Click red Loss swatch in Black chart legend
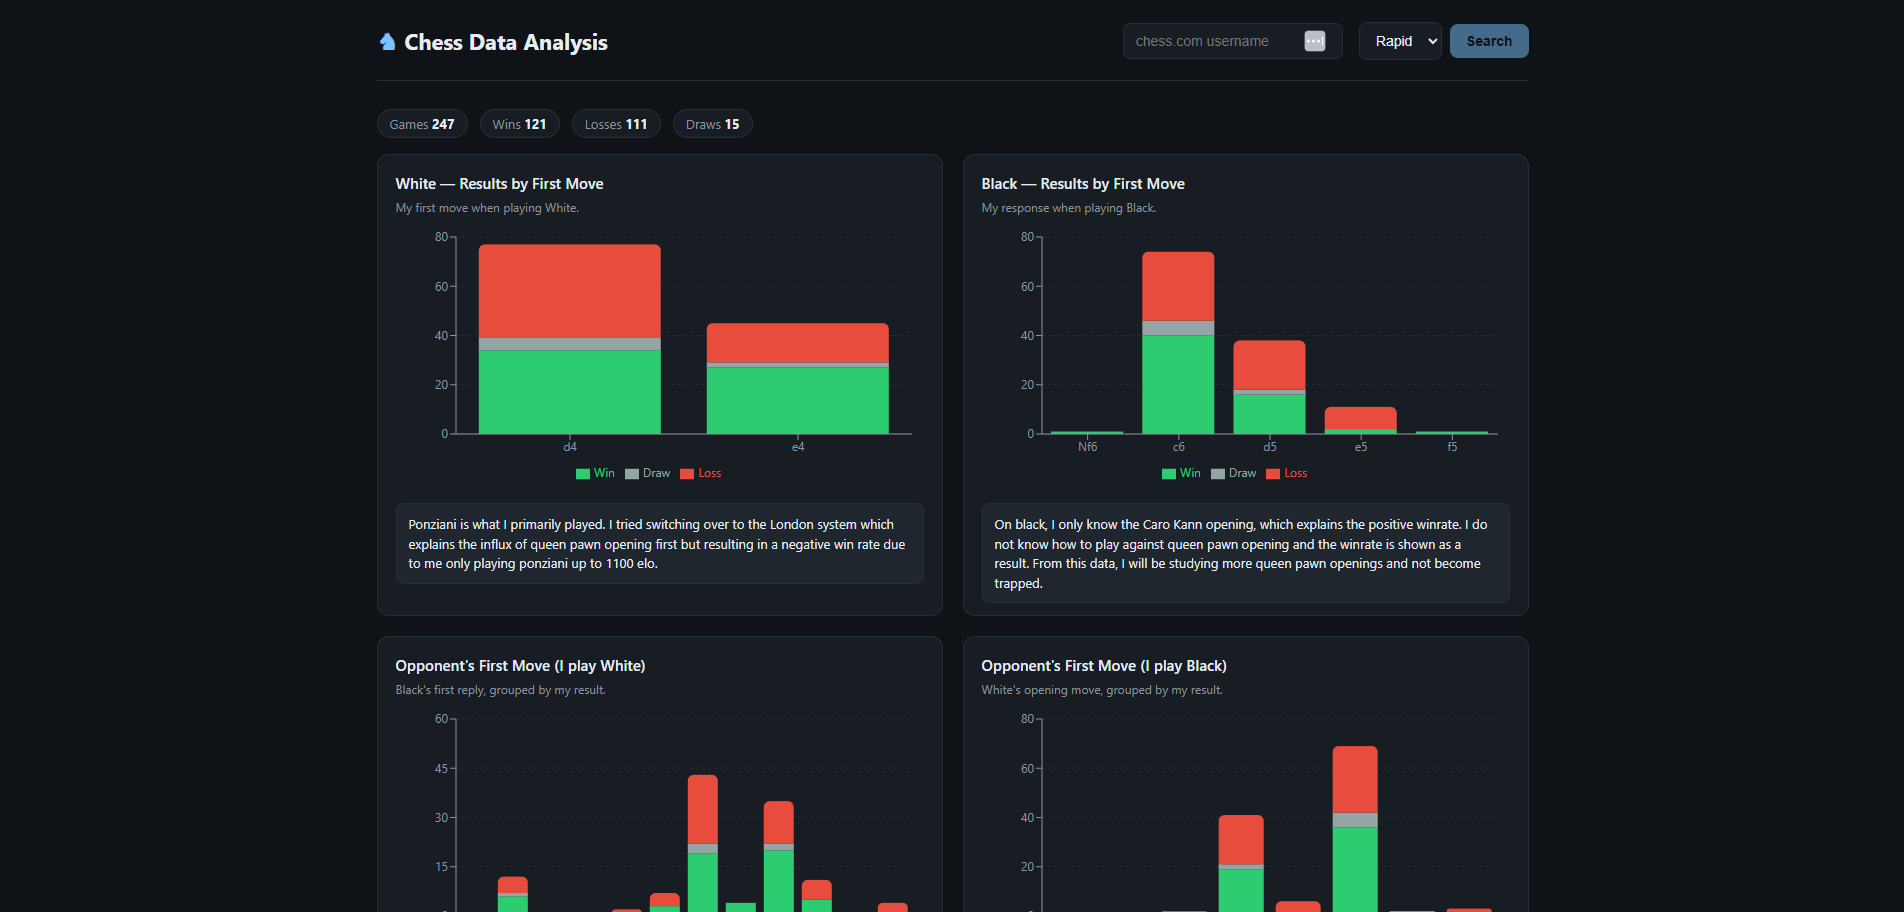 (x=1273, y=474)
